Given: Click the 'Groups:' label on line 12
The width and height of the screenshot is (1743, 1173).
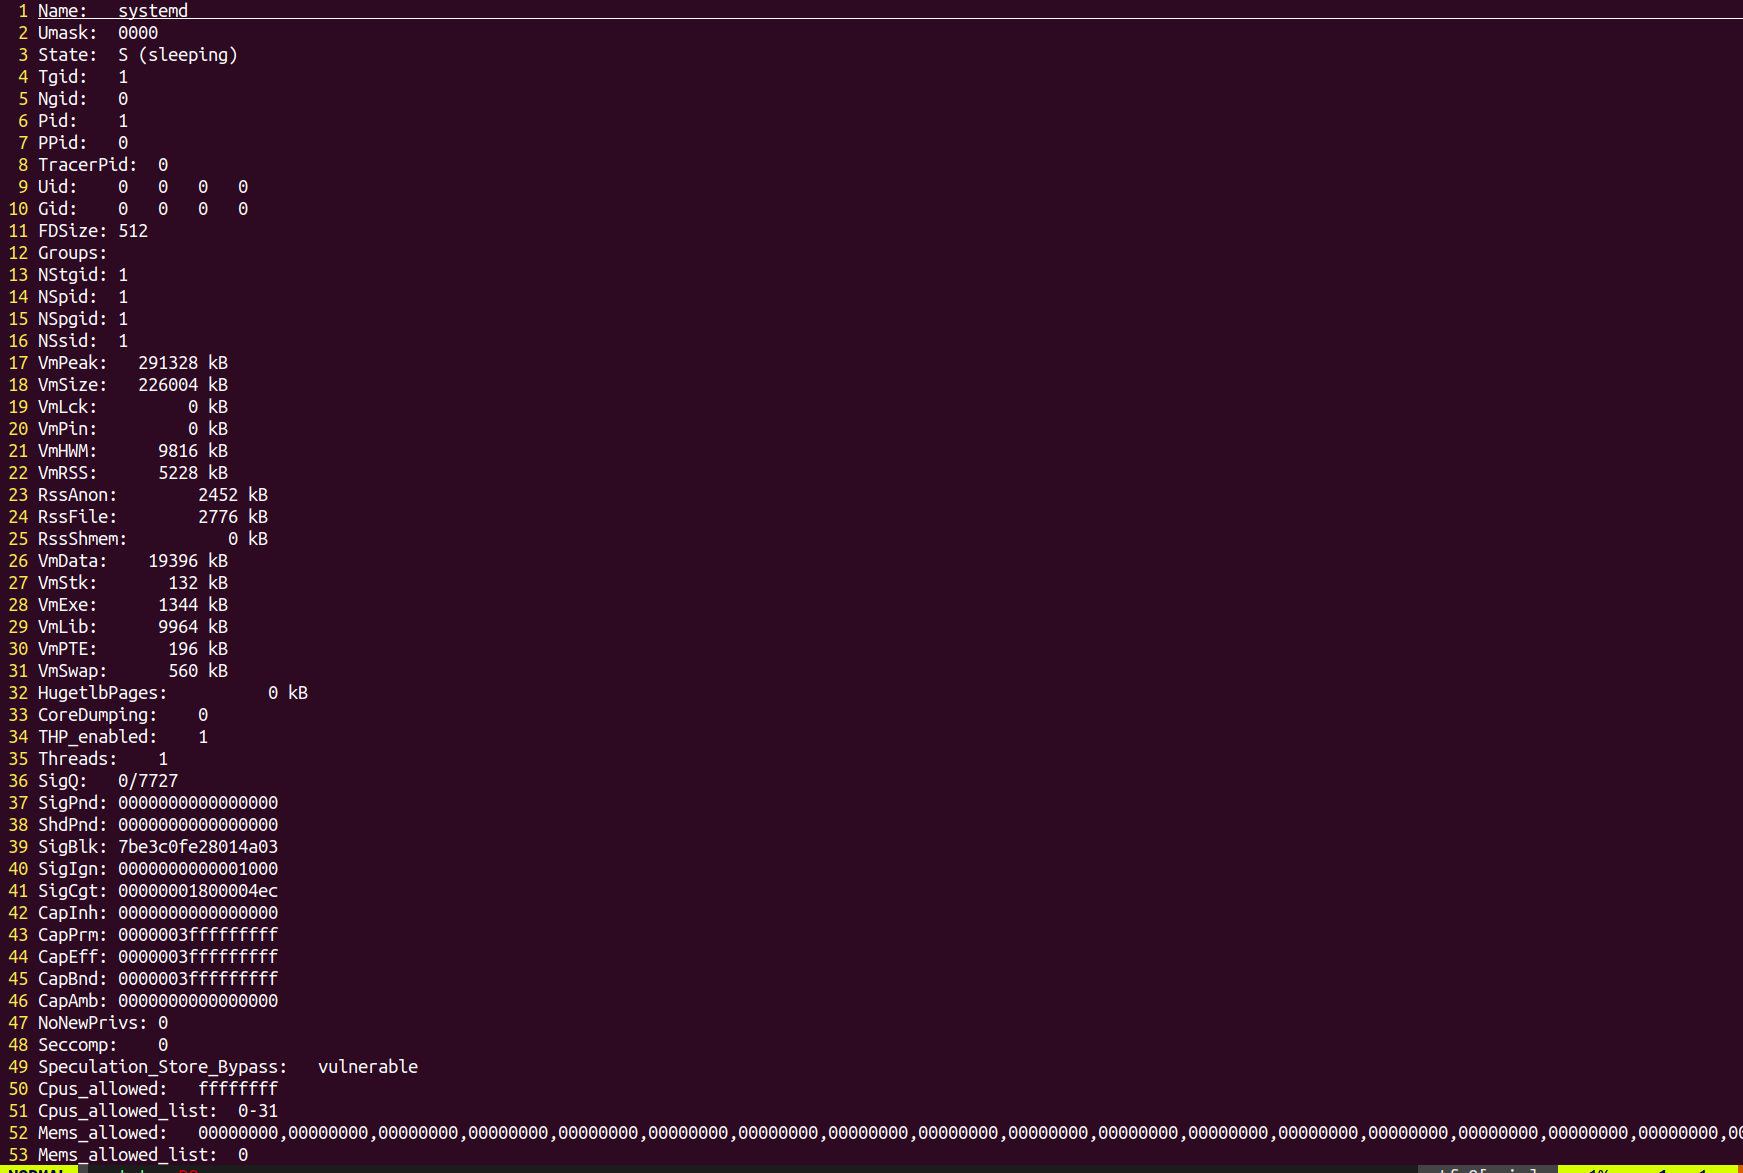Looking at the screenshot, I should (73, 253).
